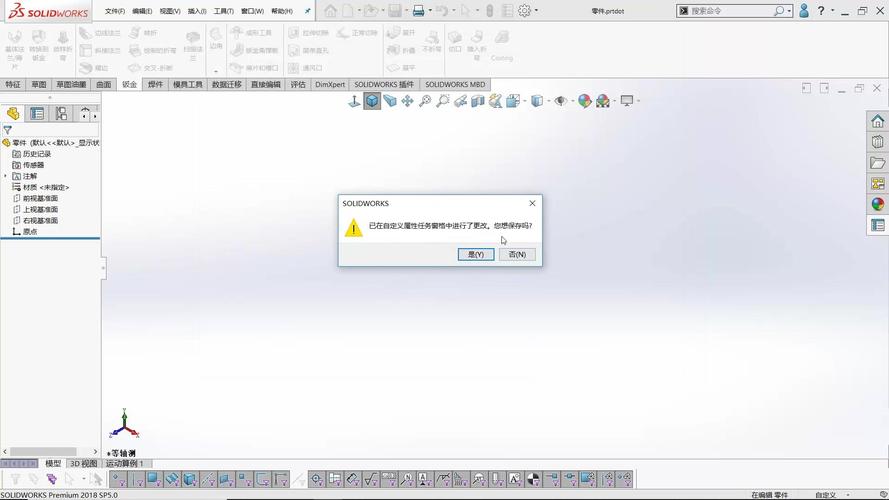Open the View Settings monitor icon
The image size is (889, 500).
pyautogui.click(x=626, y=101)
